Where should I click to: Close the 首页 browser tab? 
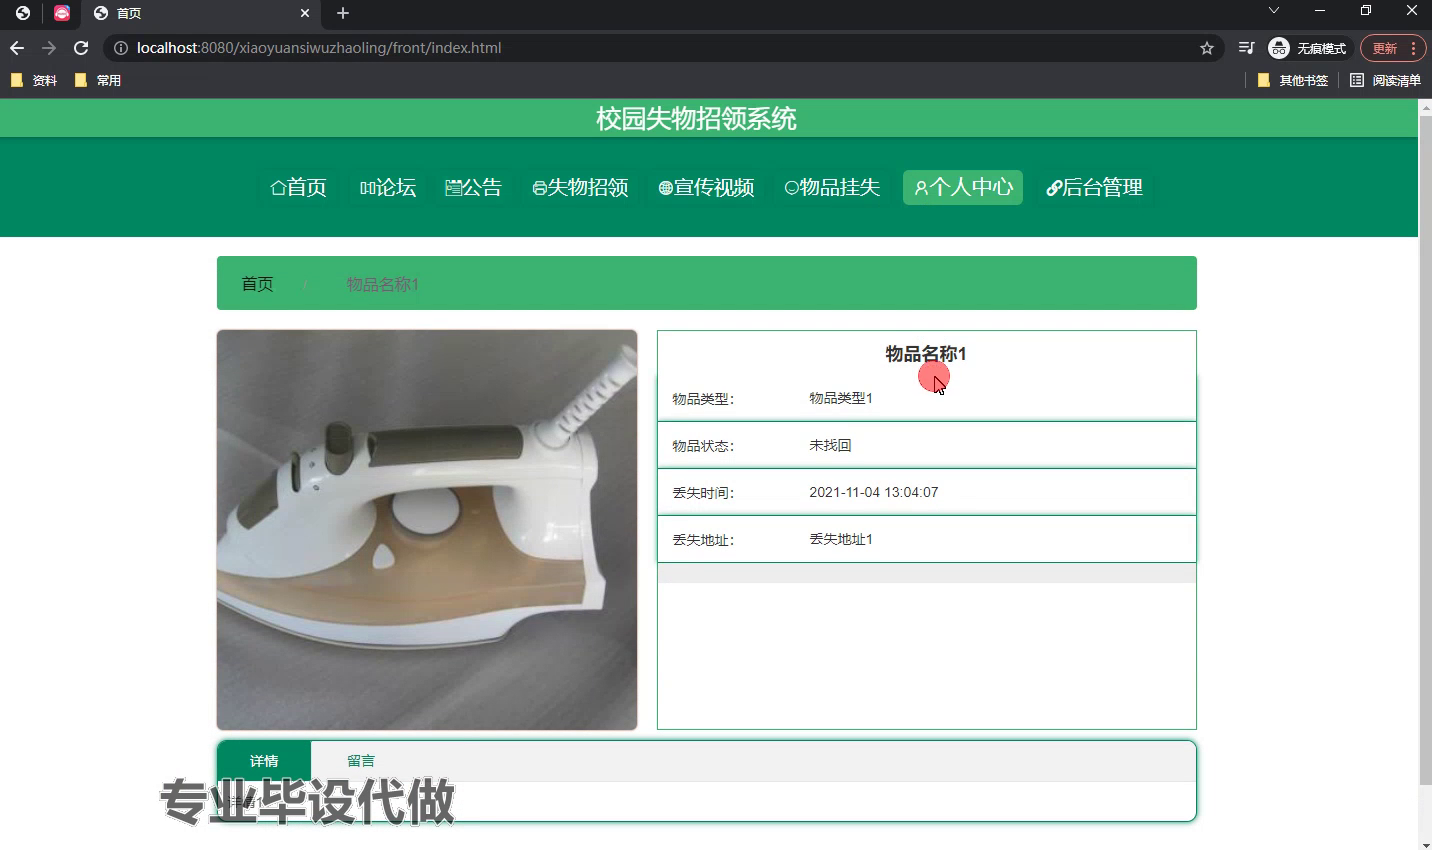[x=305, y=13]
